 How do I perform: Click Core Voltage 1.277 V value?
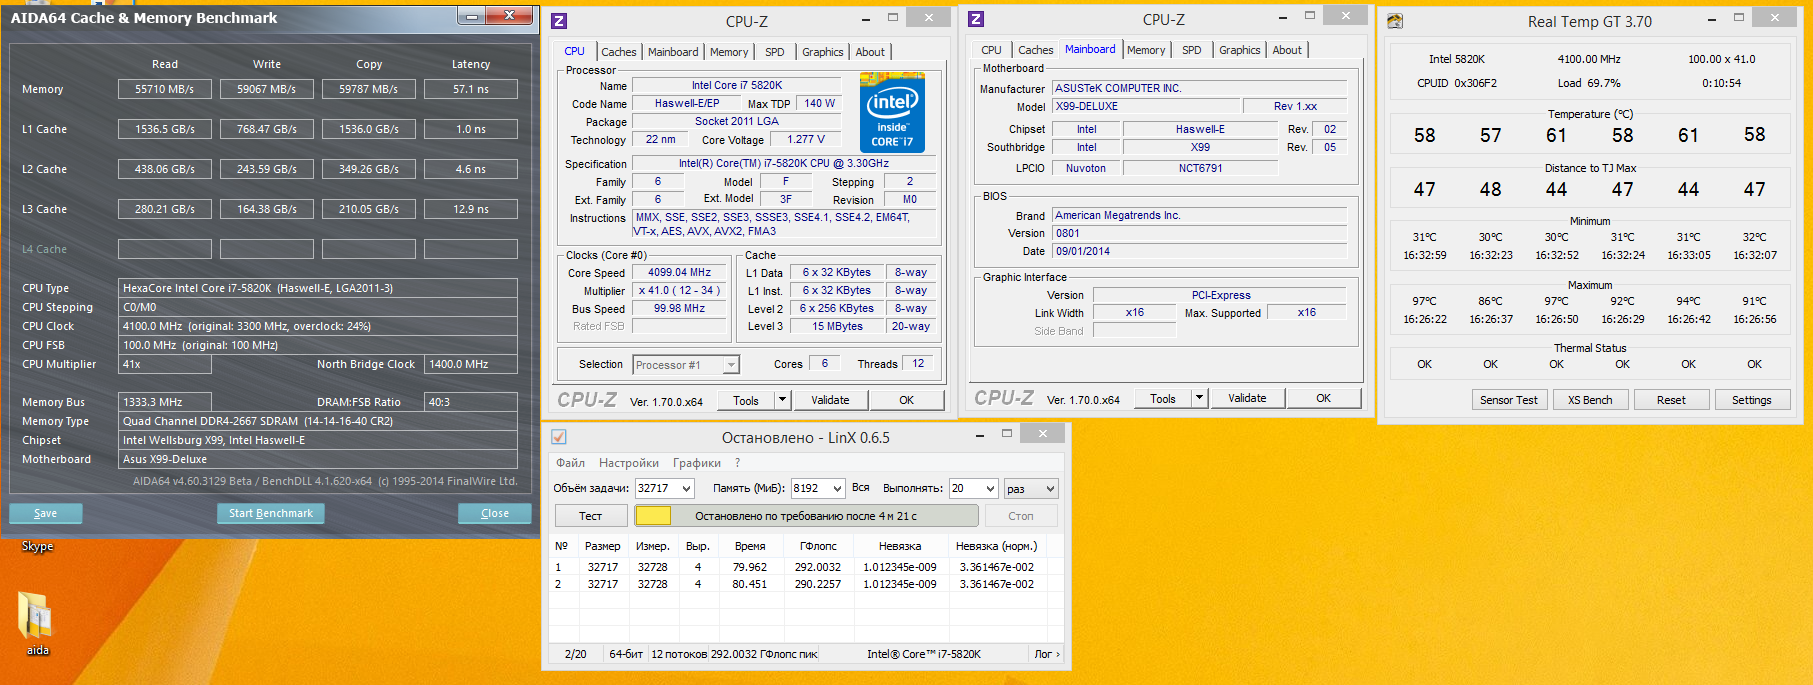pos(806,140)
